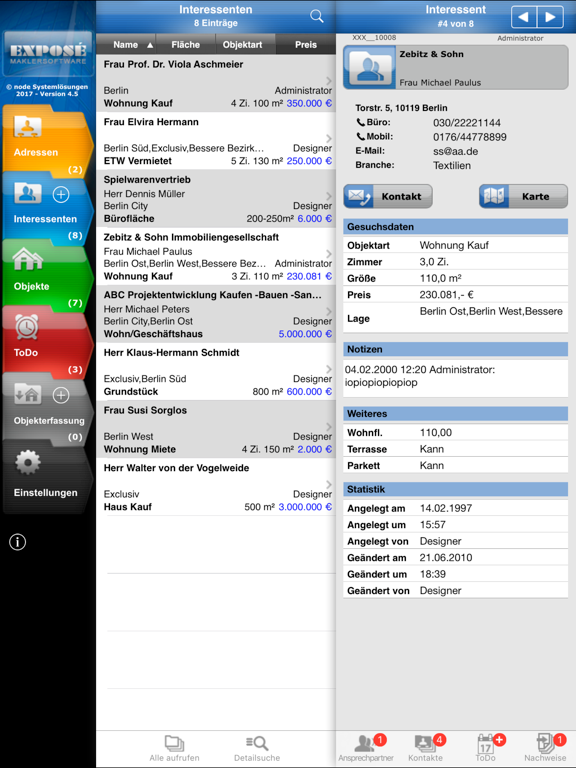Open the search magnifier in Interessenten header

tap(317, 16)
